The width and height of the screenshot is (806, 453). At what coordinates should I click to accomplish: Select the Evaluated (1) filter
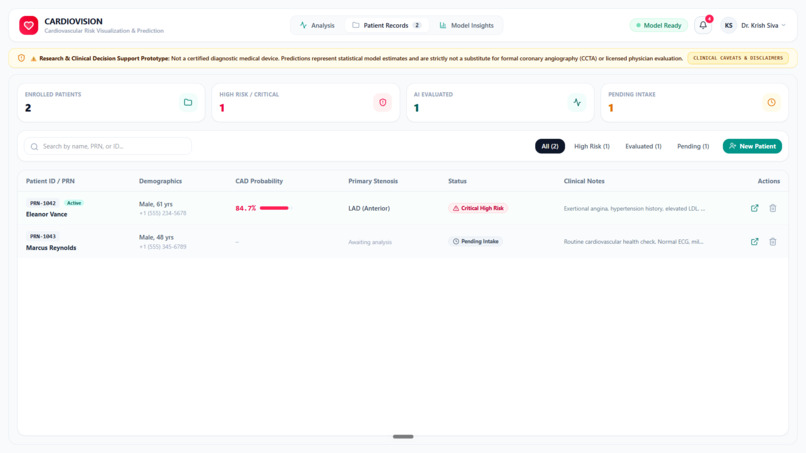[643, 146]
